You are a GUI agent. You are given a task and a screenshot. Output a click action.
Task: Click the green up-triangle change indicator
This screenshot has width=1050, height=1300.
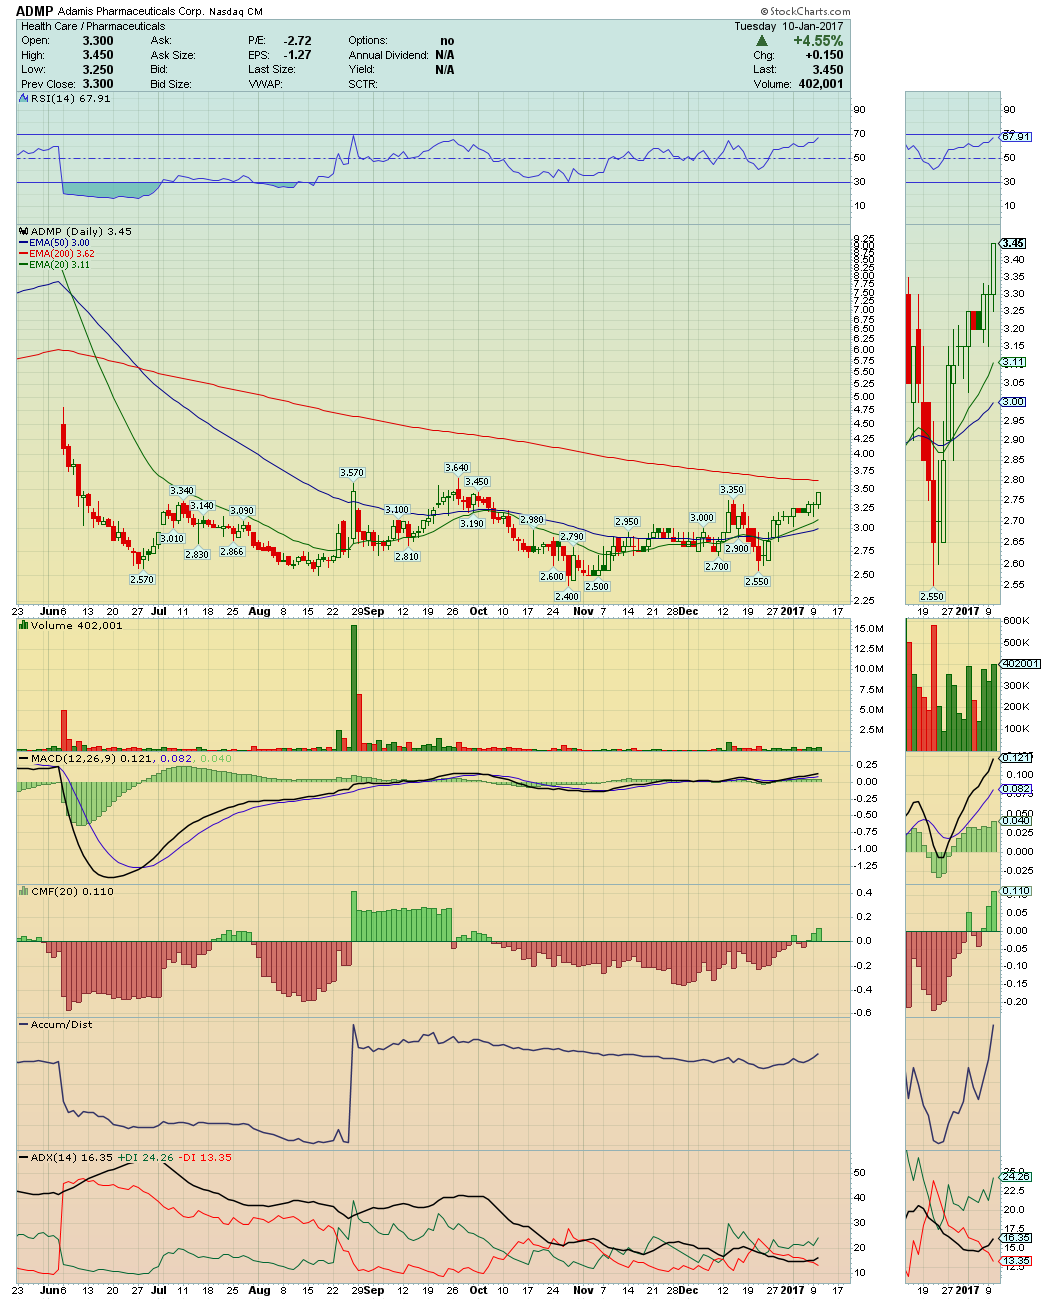coord(762,41)
